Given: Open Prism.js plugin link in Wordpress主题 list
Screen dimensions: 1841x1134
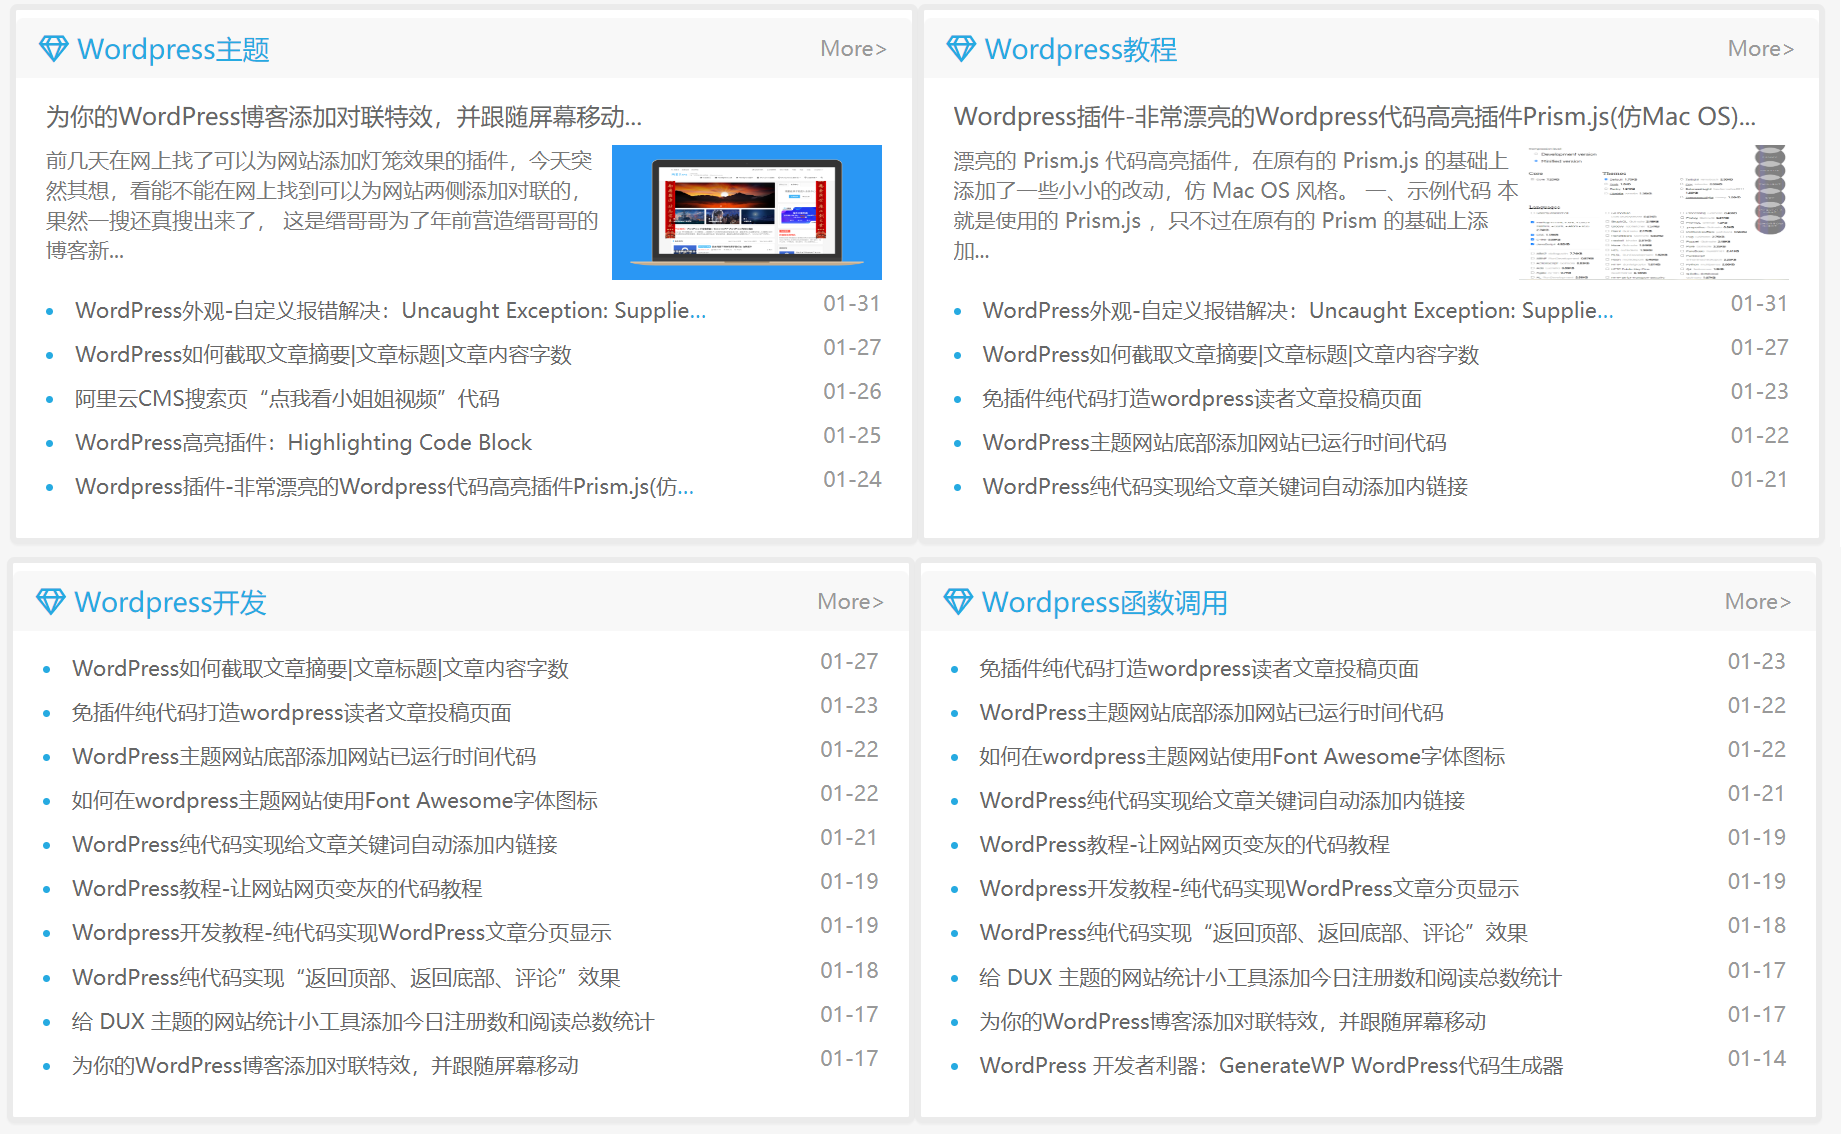Looking at the screenshot, I should click(x=385, y=487).
